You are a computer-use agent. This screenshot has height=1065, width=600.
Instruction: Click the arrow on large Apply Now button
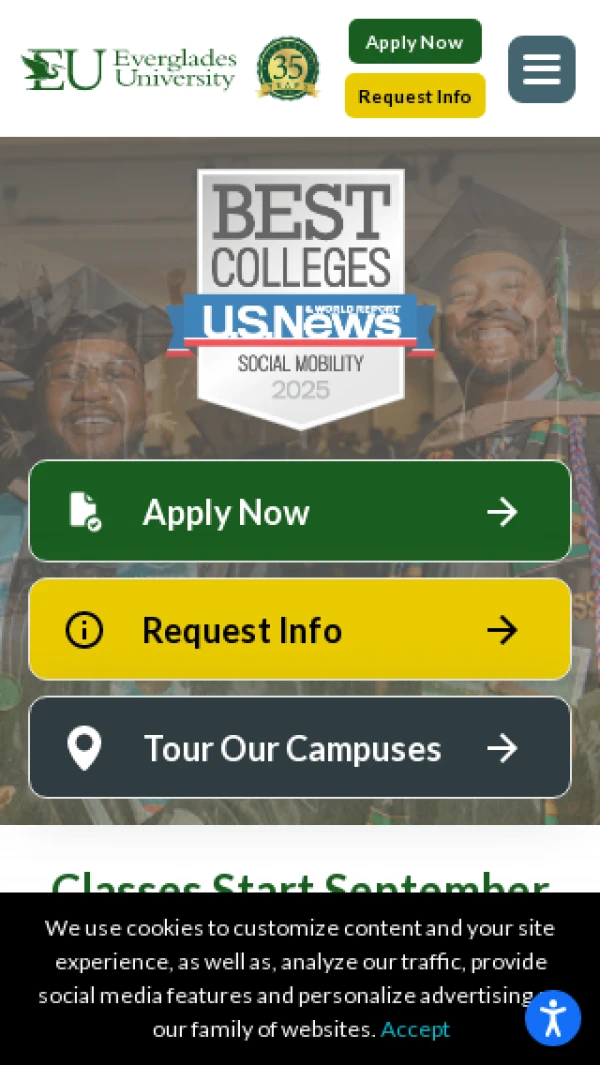[502, 511]
